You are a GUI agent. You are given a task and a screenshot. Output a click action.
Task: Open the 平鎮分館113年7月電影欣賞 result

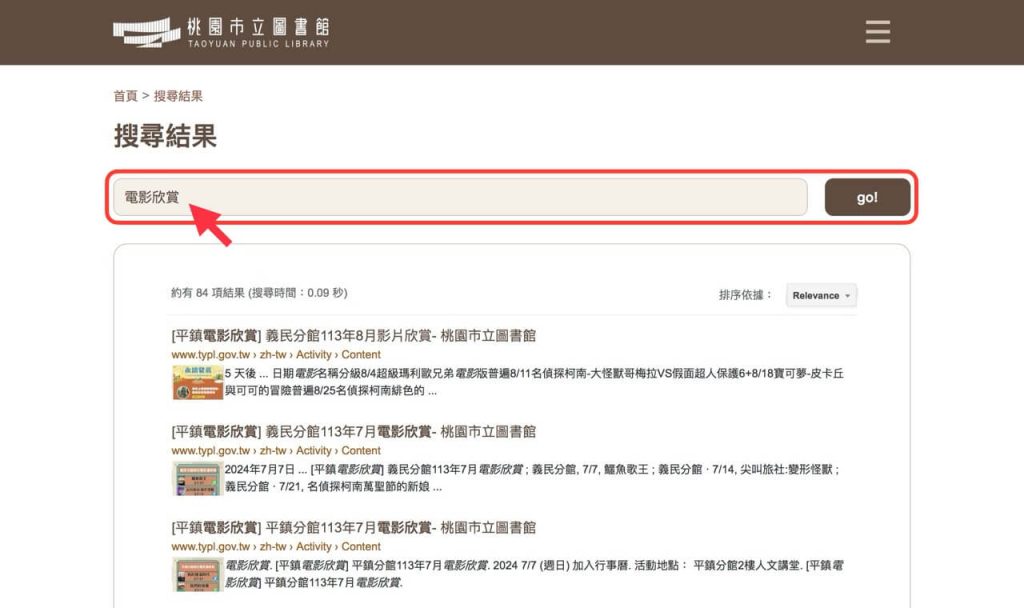pyautogui.click(x=353, y=528)
